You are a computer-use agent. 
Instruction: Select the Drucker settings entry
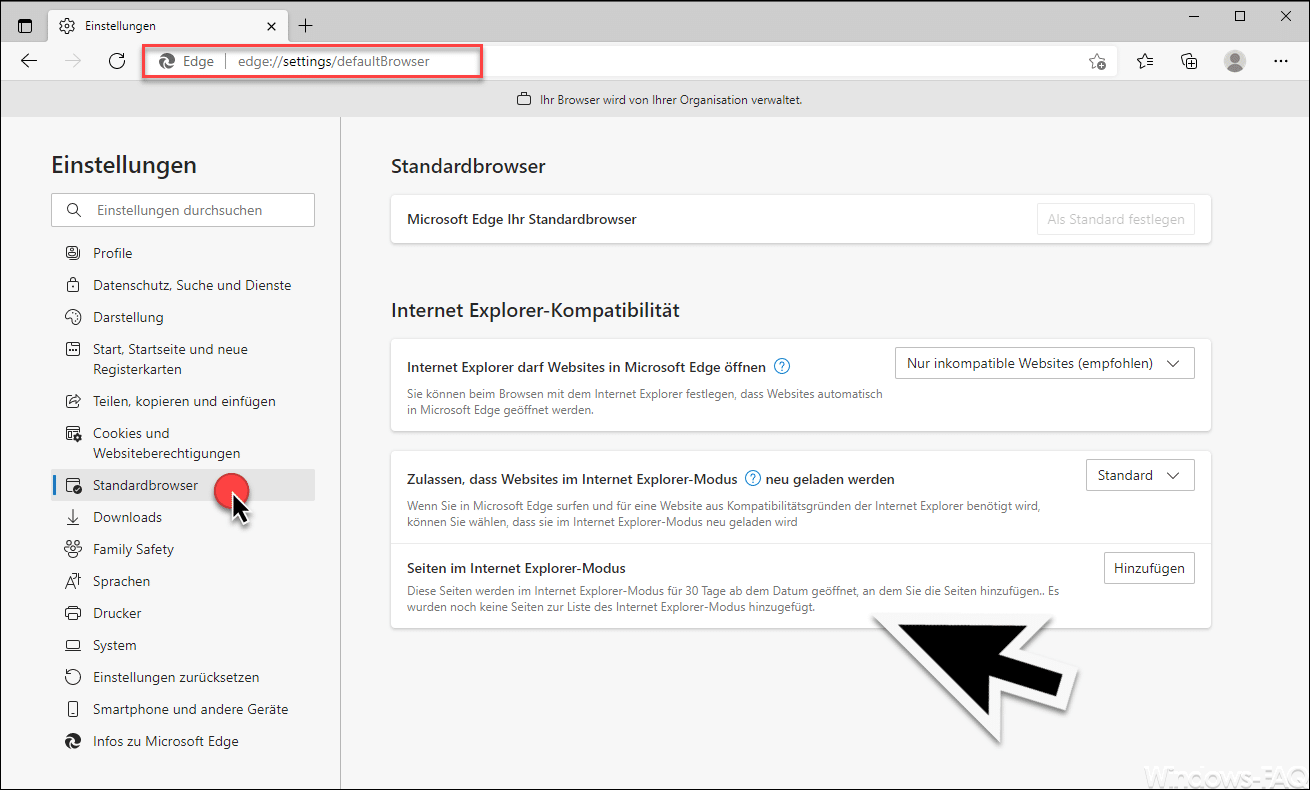tap(116, 612)
